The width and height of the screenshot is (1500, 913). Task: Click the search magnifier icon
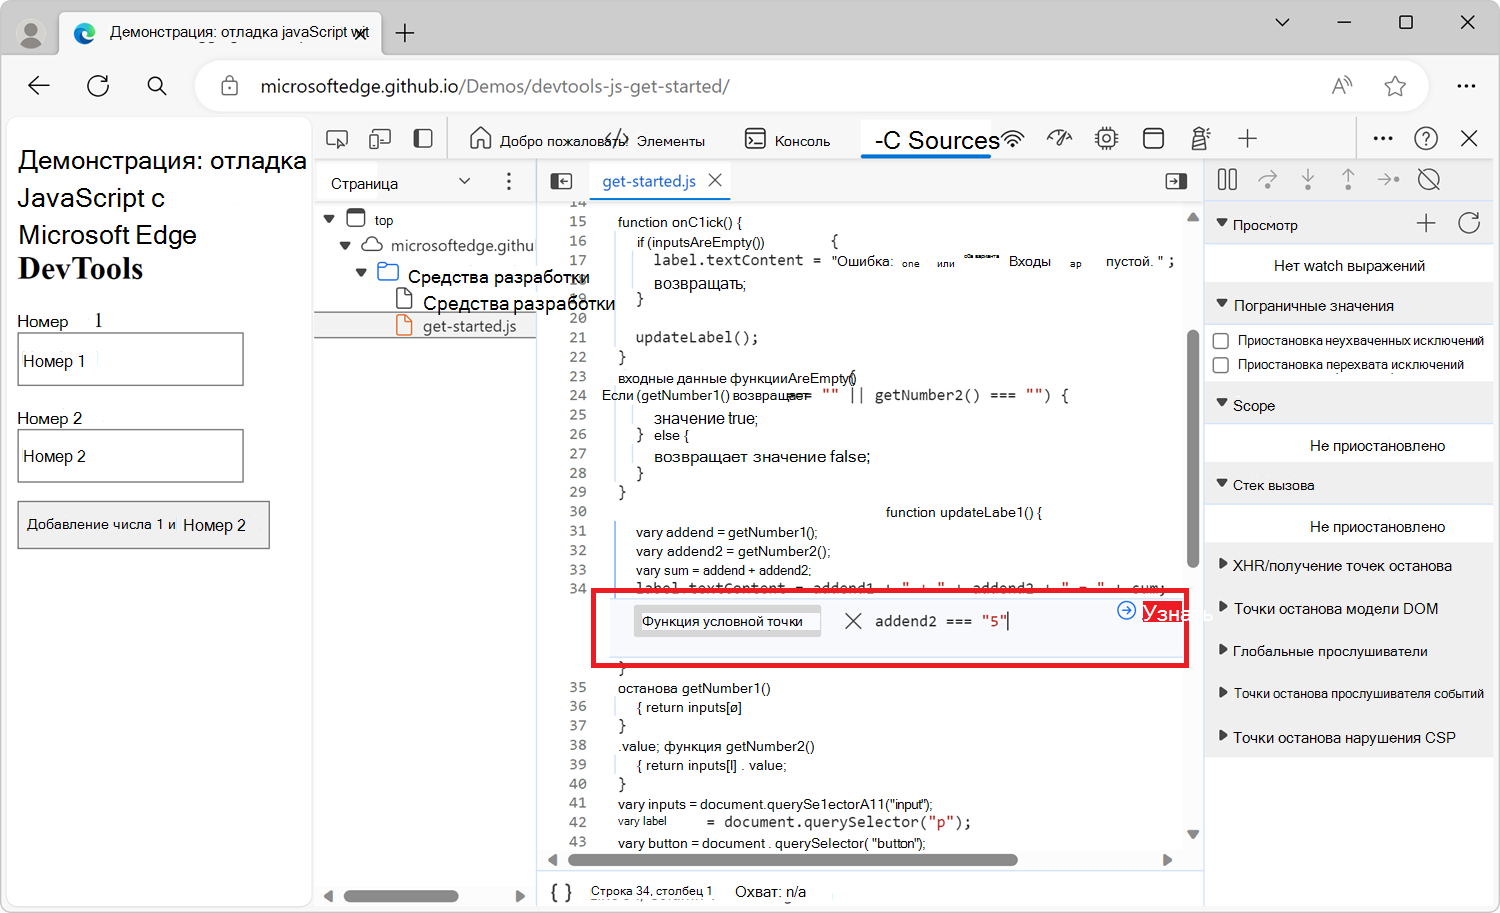point(157,86)
